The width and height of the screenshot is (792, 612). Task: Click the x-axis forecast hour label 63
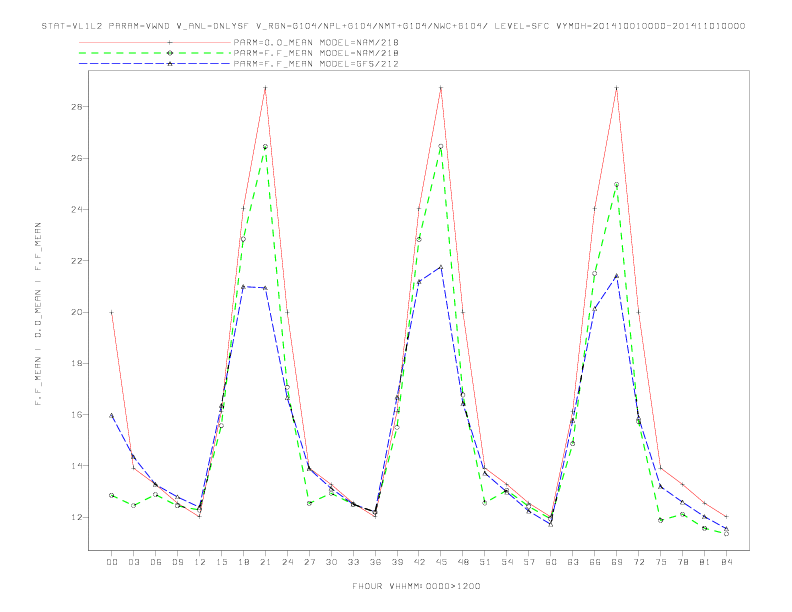coord(573,562)
